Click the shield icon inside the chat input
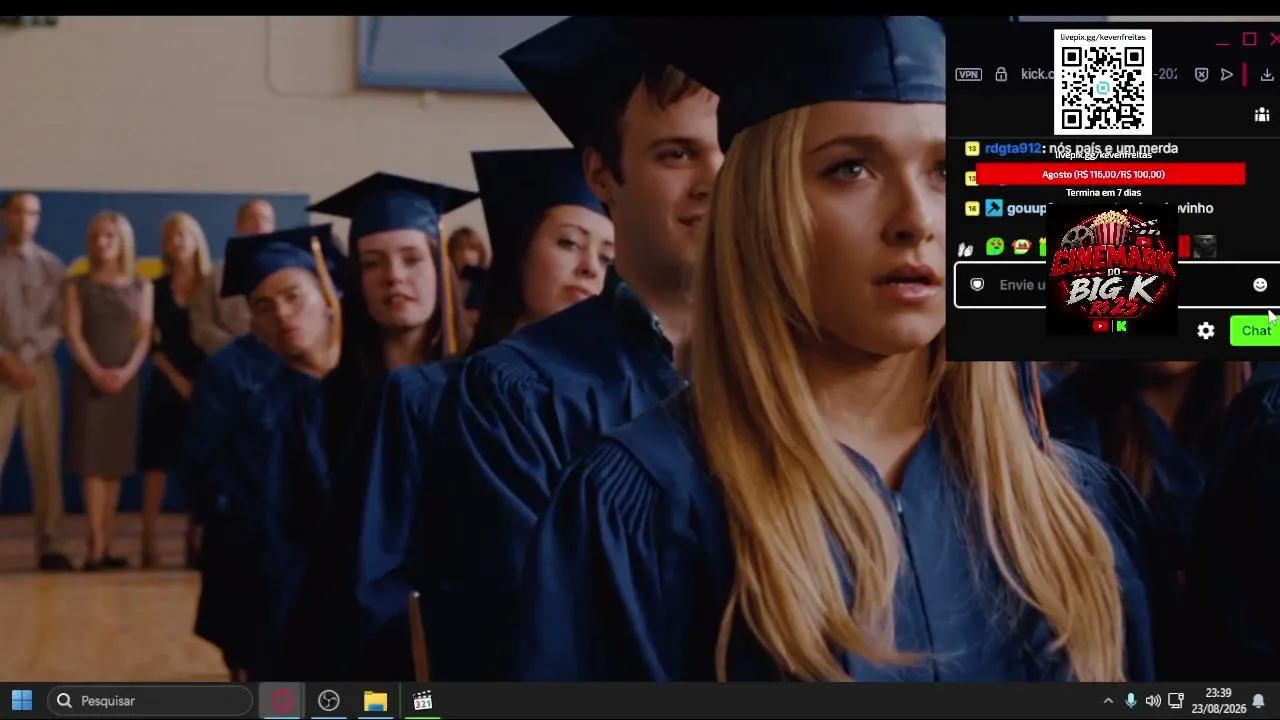The width and height of the screenshot is (1280, 720). coord(977,285)
